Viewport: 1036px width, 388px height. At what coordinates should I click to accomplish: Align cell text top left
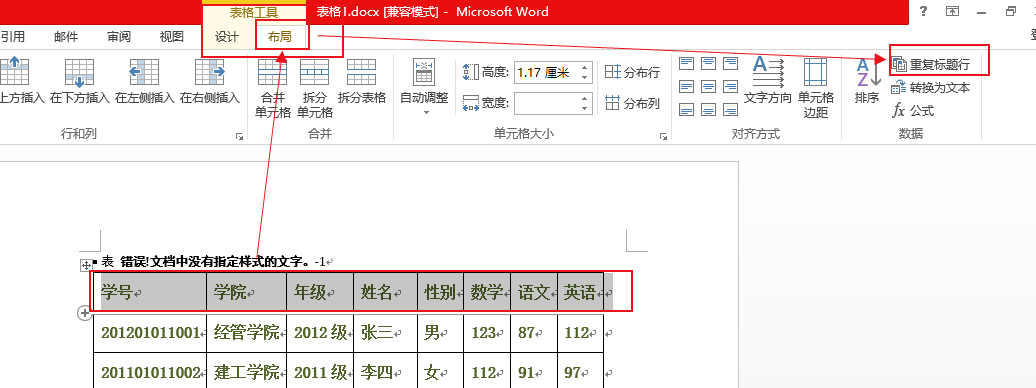[687, 64]
